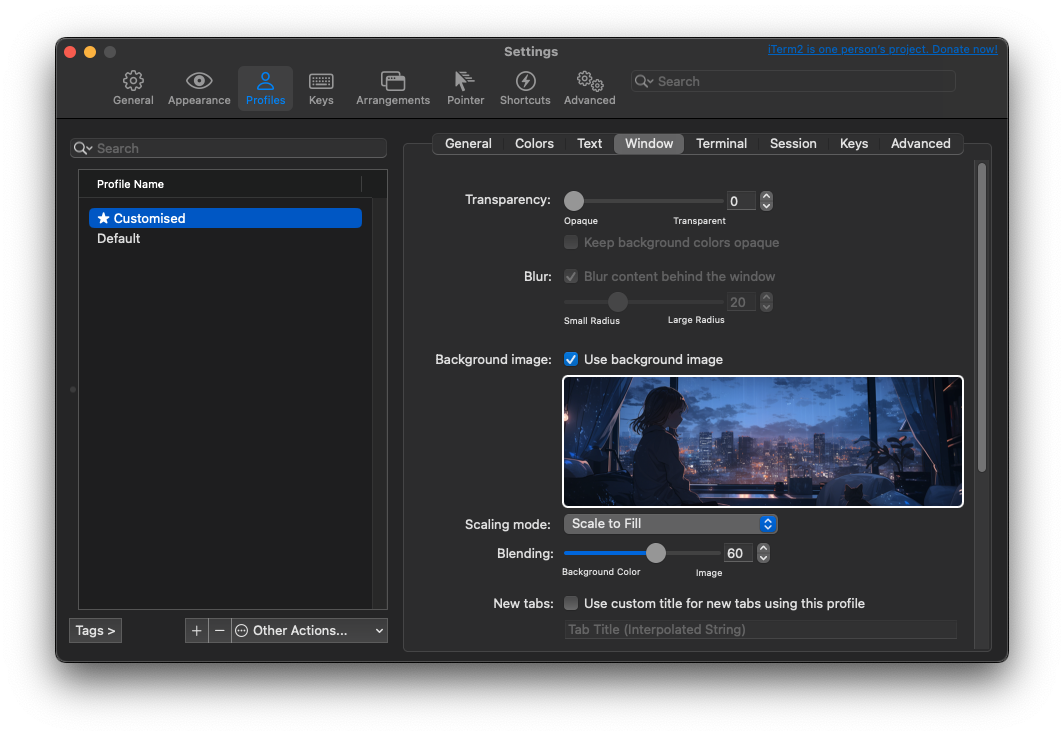Click the window settings vertical scrollbar
Screen dimensions: 1064x736
(x=981, y=317)
